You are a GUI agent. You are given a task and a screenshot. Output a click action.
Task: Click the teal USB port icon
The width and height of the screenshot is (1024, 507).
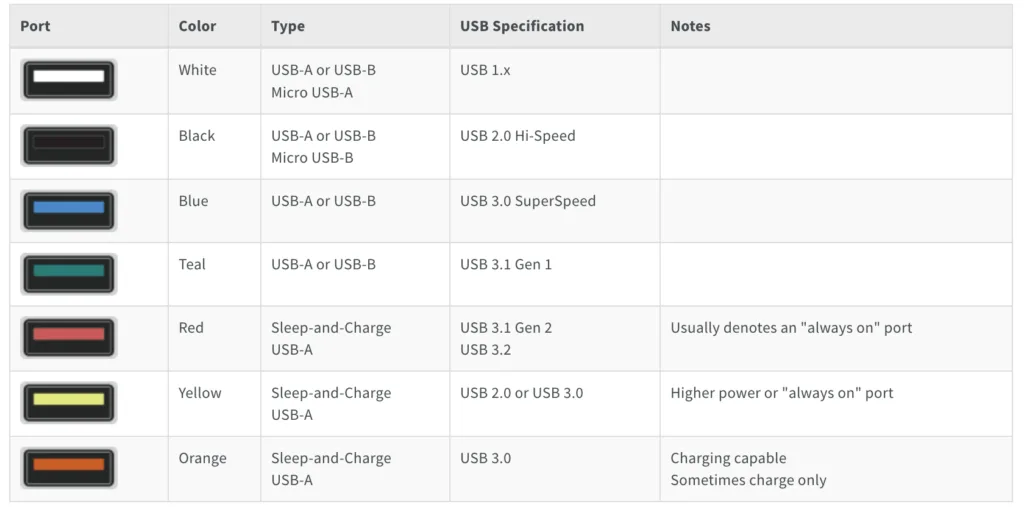[68, 273]
